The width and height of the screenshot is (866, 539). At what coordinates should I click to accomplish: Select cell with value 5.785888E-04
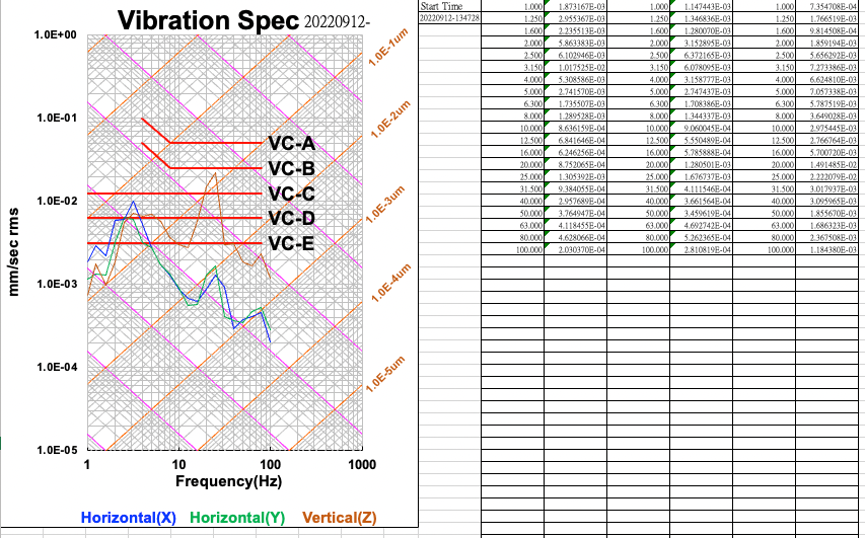701,152
